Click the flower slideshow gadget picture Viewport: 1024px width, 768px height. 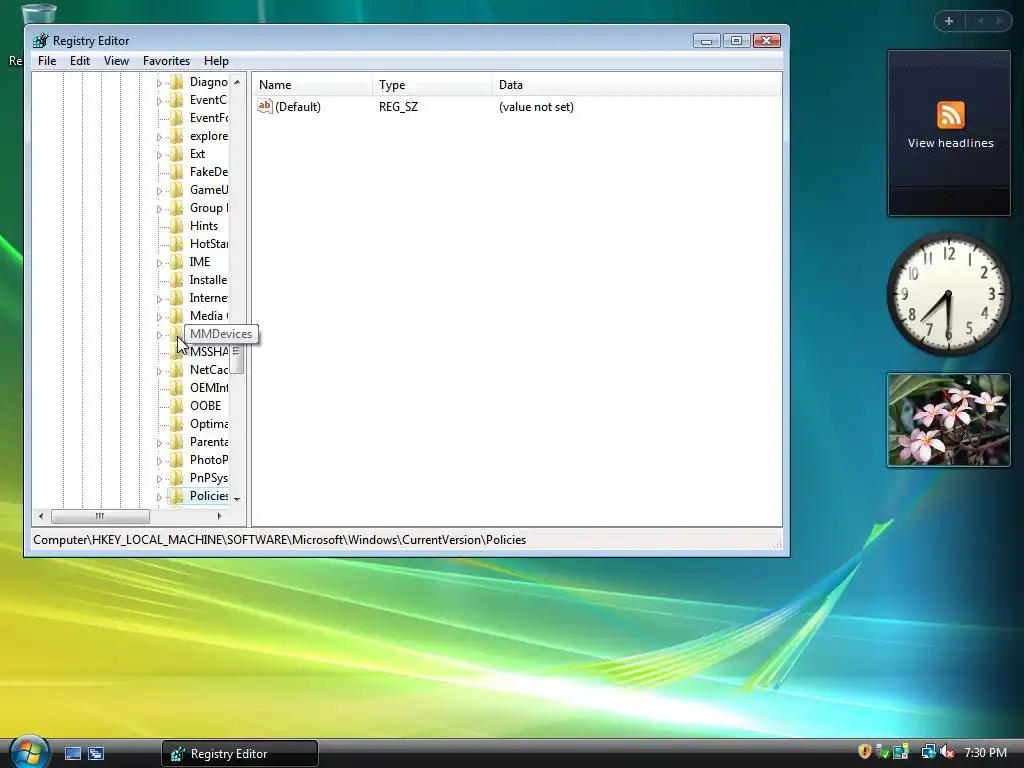949,420
